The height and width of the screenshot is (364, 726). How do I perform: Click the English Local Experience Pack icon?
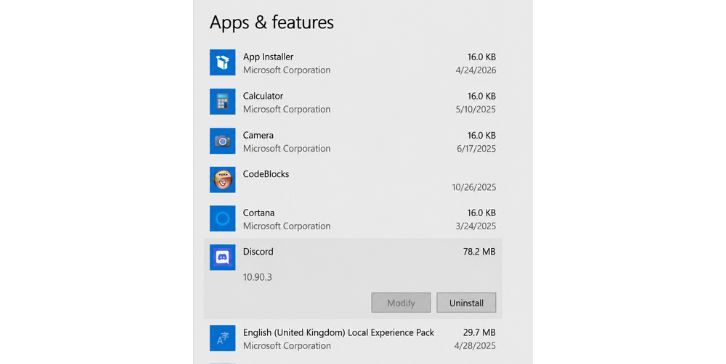point(222,338)
